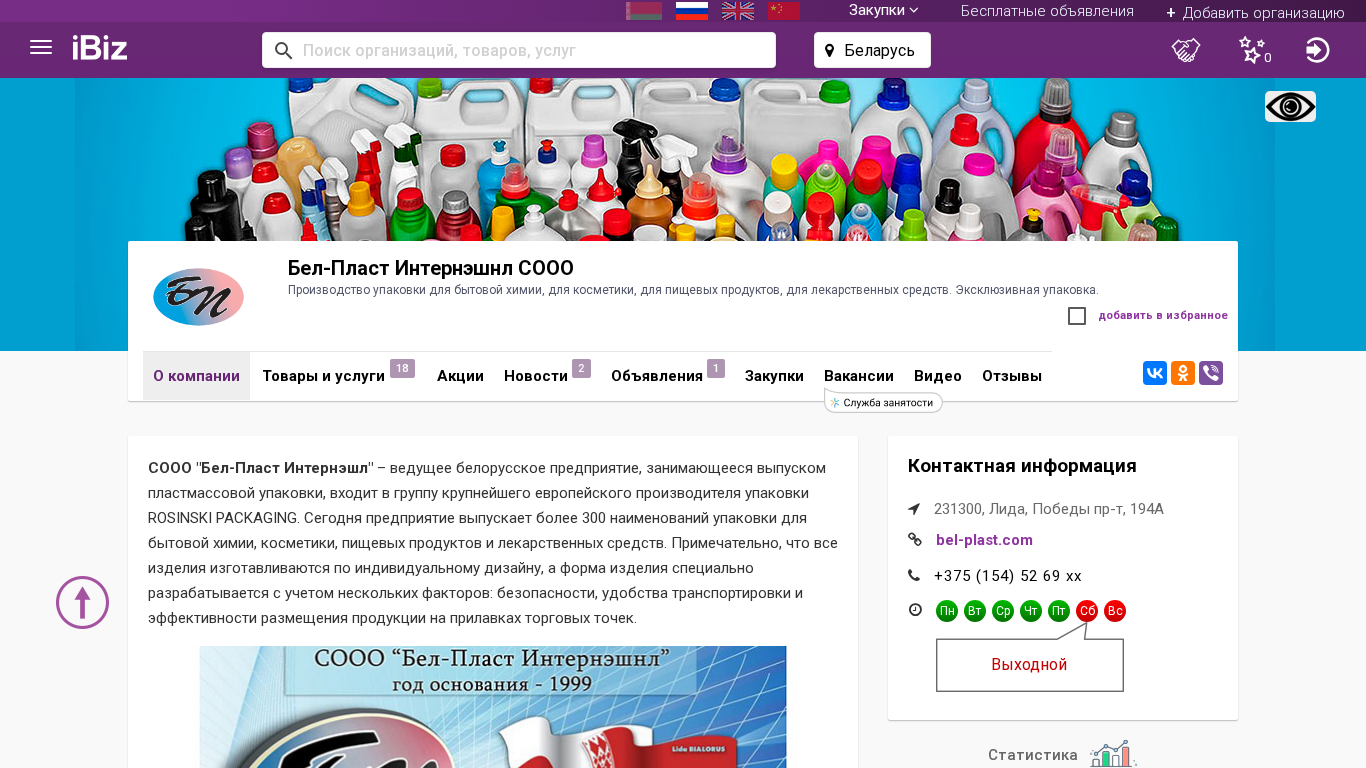
Task: Select Wednesday (Ср) schedule circle
Action: click(x=1003, y=611)
